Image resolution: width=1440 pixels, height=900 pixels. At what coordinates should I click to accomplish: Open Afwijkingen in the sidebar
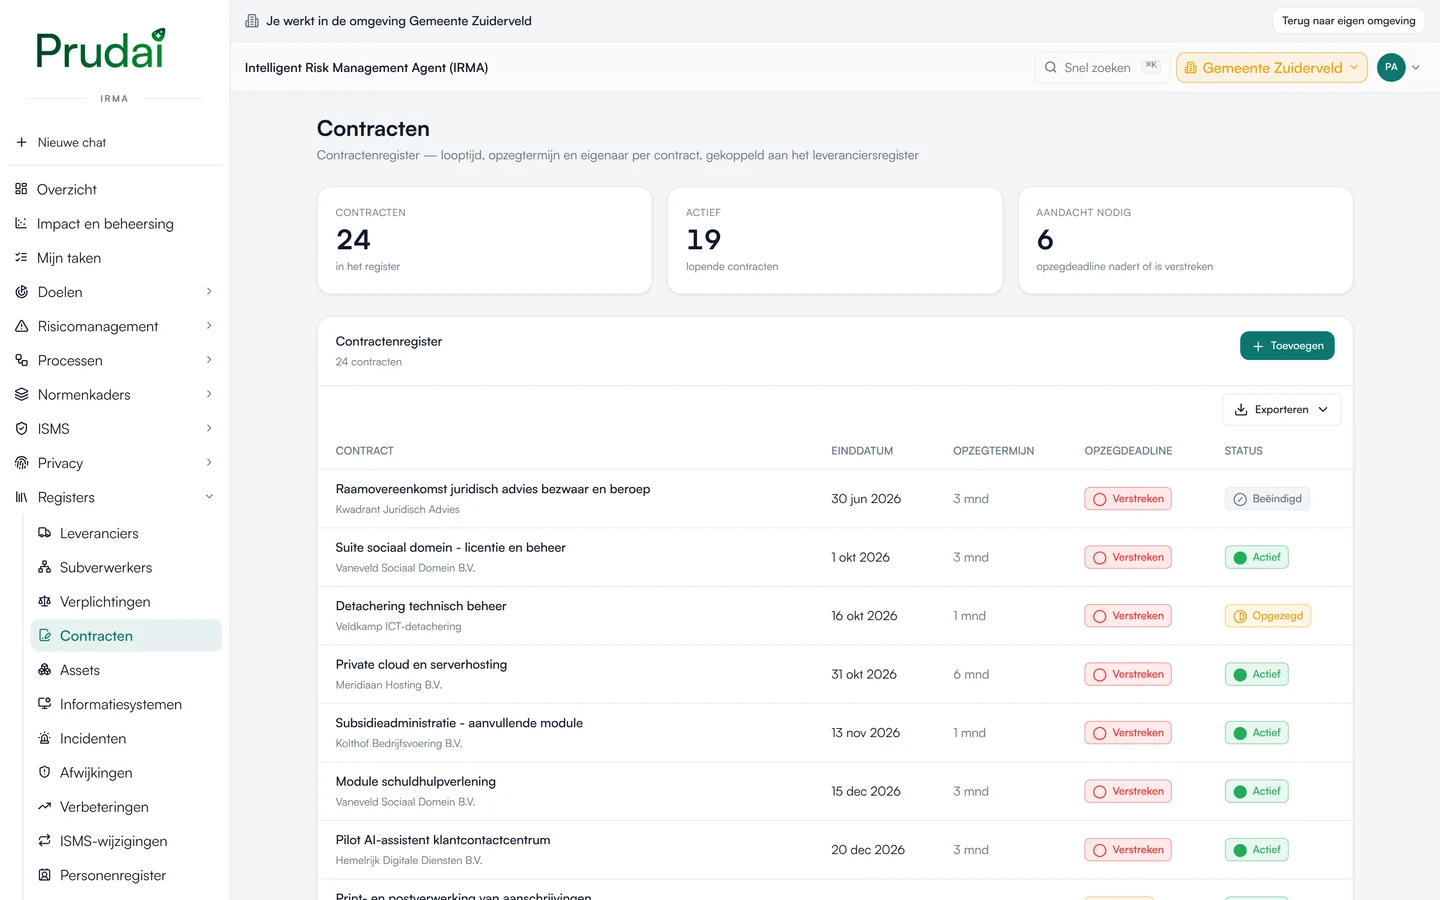point(126,772)
